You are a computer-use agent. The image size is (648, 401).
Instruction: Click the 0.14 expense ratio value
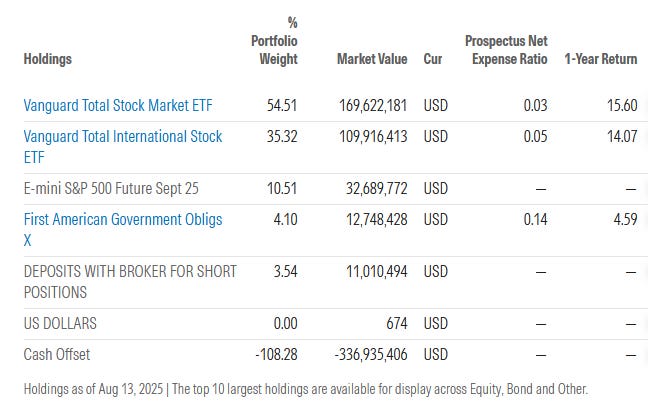535,219
